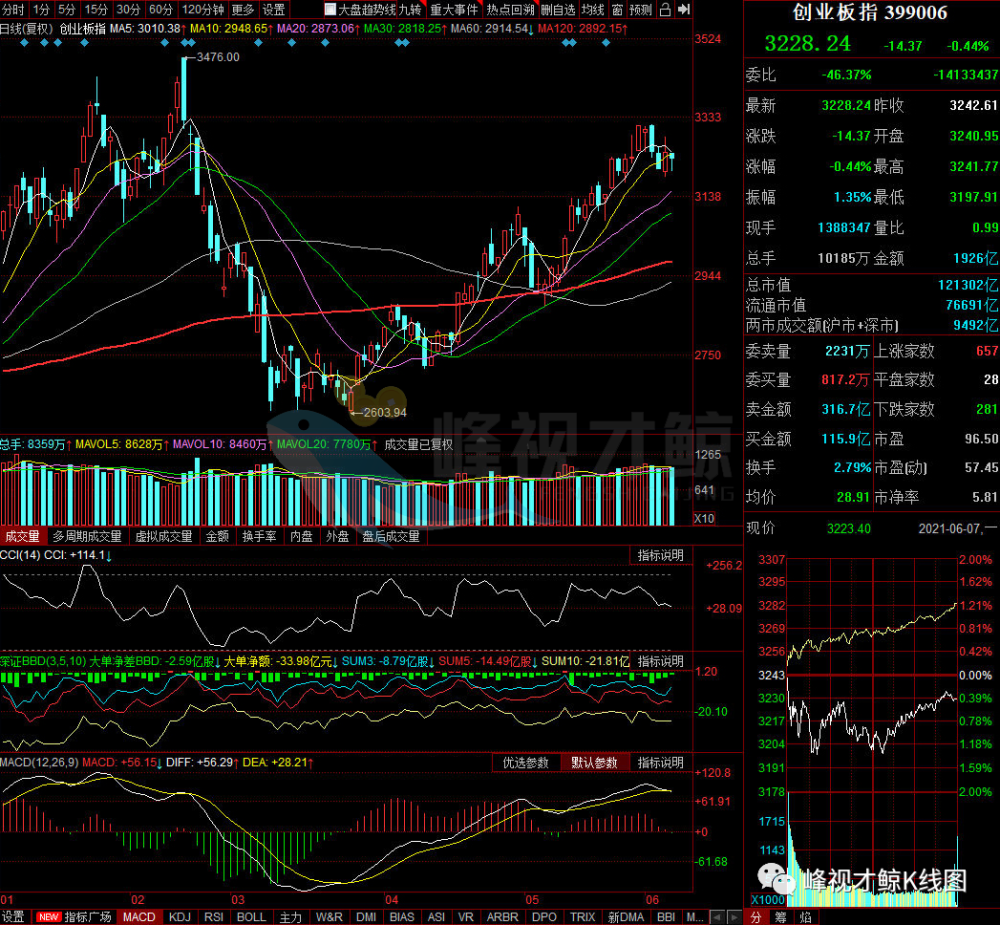The image size is (1000, 925).
Task: Select the TRIX indicator tab
Action: coord(582,917)
